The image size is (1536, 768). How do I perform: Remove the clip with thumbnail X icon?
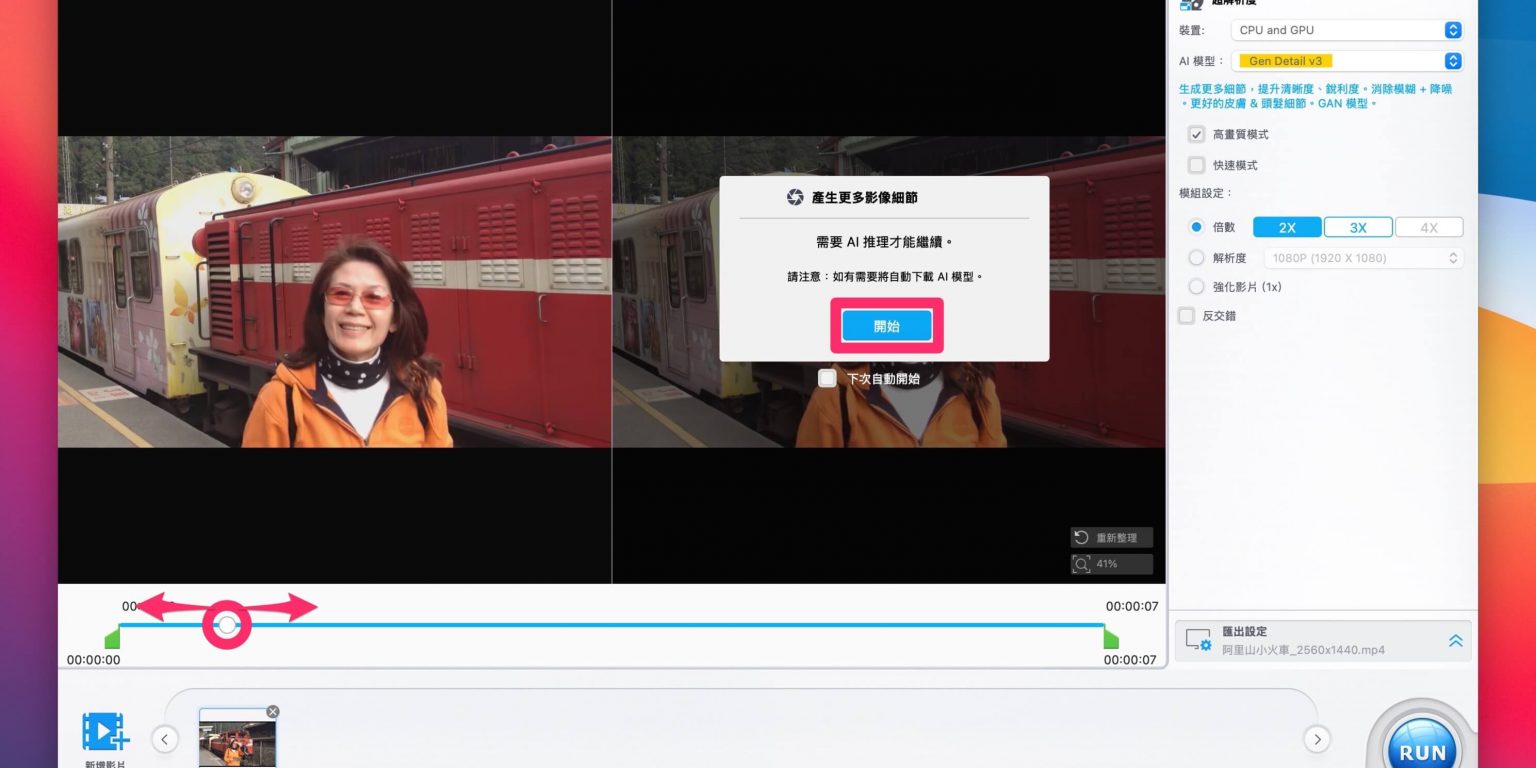[x=273, y=712]
